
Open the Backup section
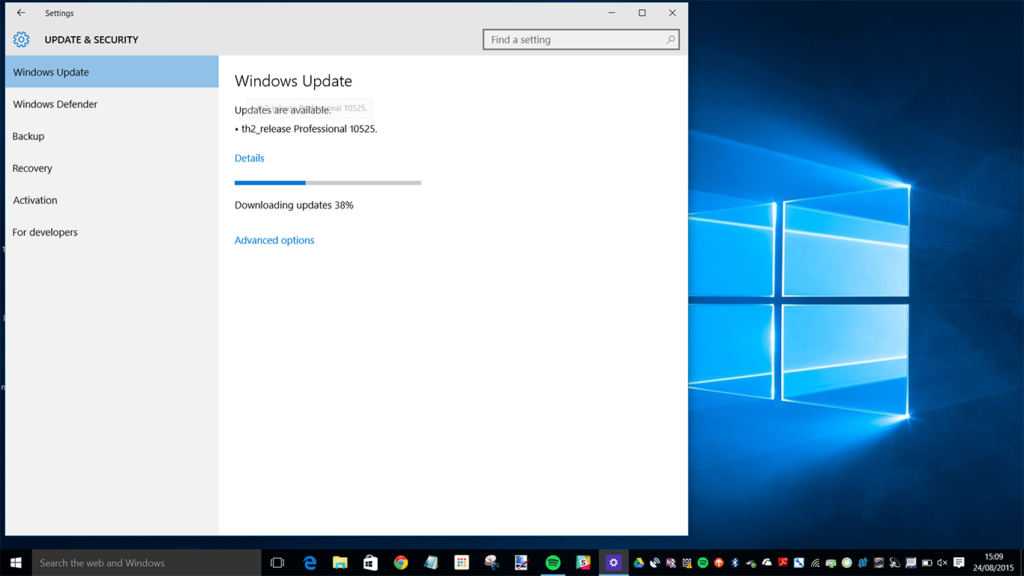30,136
